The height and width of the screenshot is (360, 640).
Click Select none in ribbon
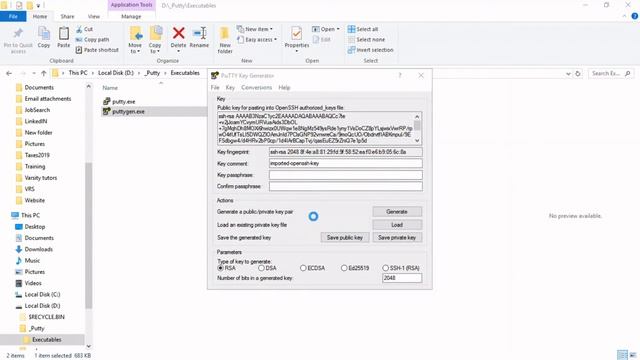point(366,40)
